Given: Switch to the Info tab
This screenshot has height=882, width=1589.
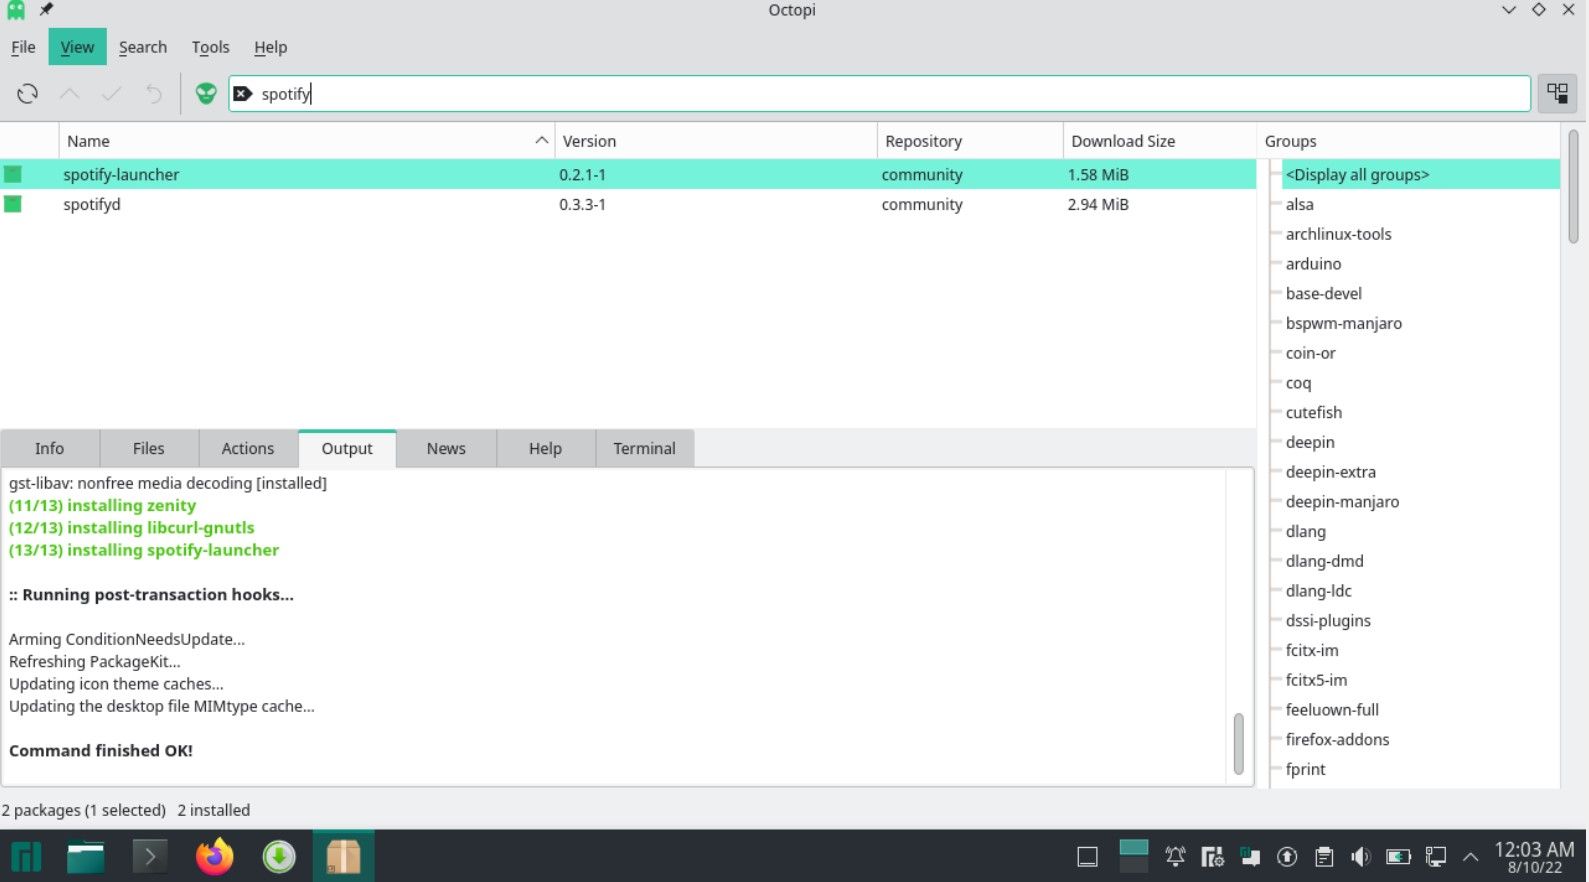Looking at the screenshot, I should click(49, 449).
